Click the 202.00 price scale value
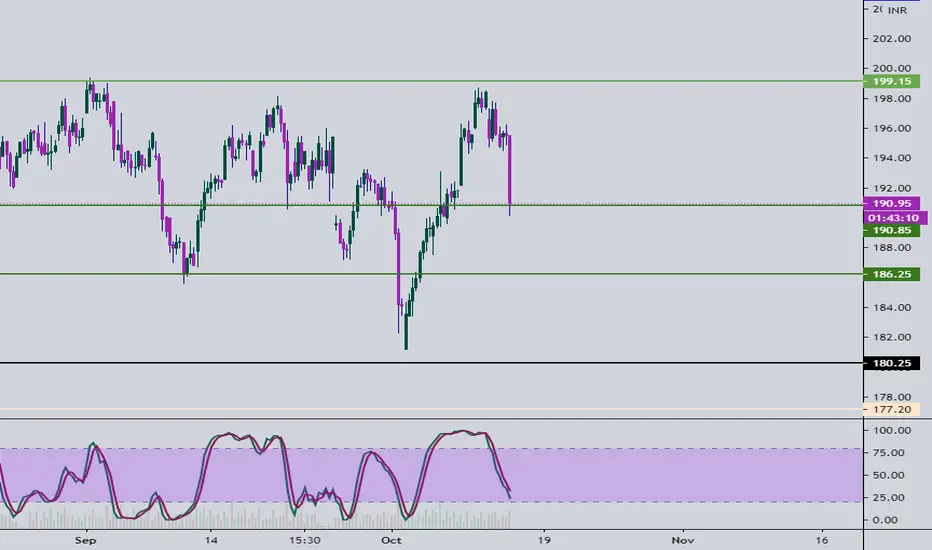932x550 pixels. point(892,39)
